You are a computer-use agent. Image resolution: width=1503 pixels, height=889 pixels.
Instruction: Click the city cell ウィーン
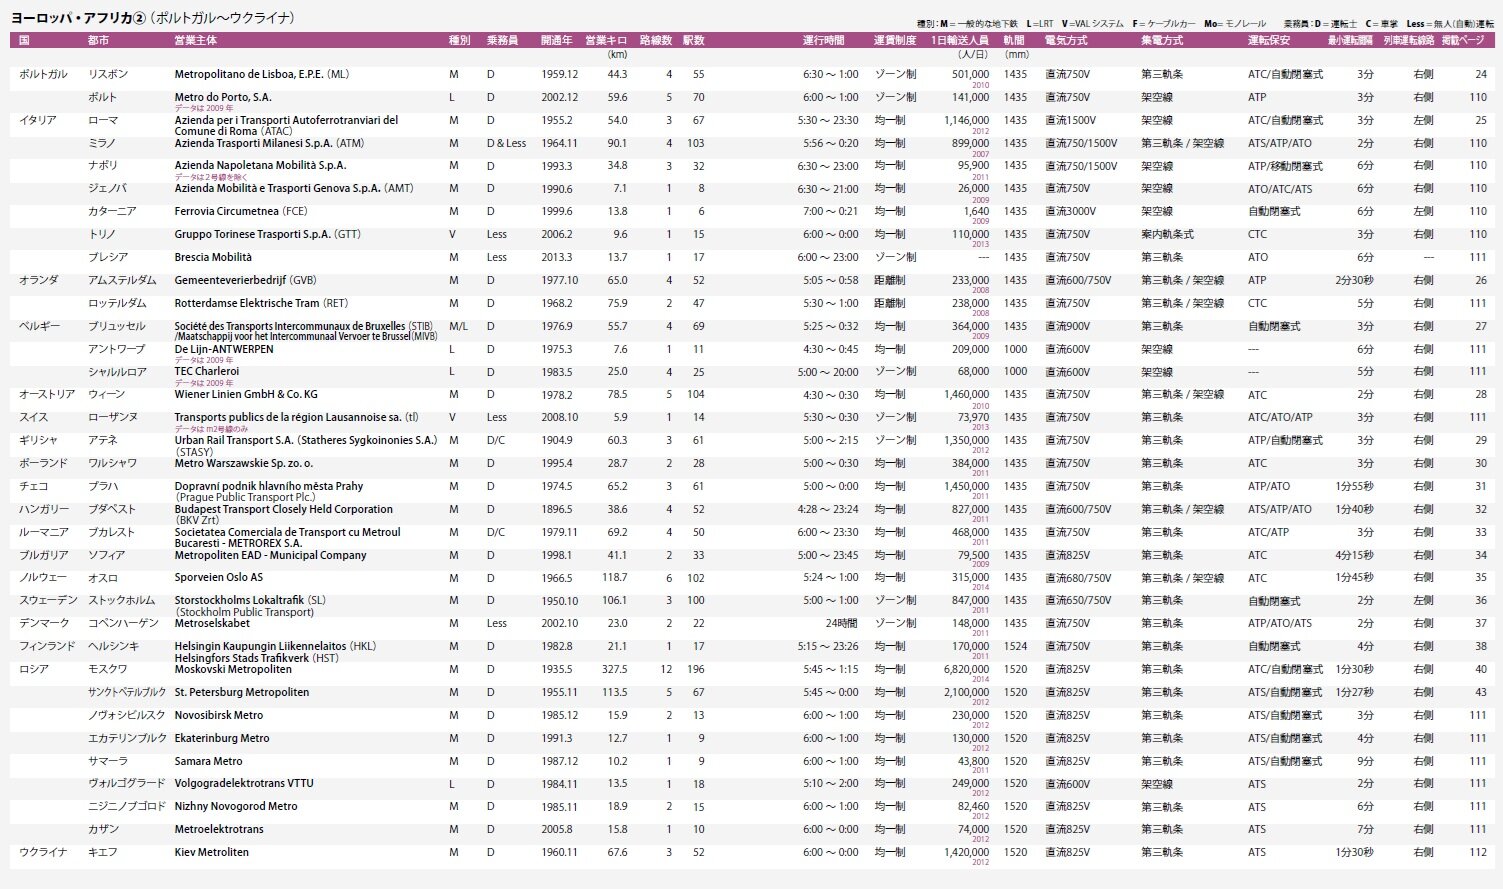click(107, 395)
